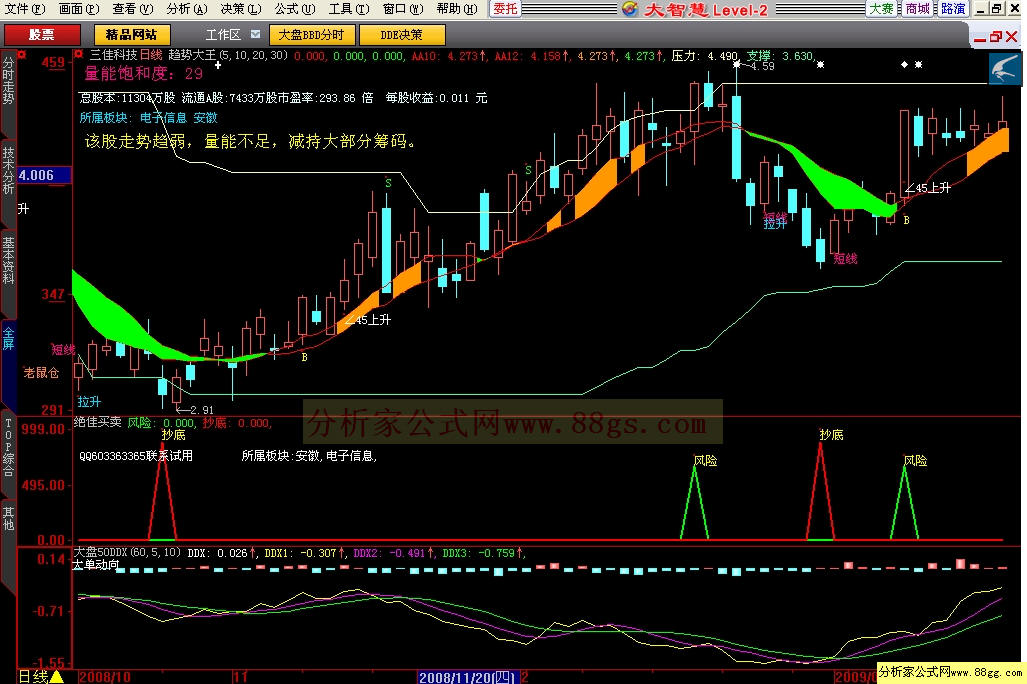Open the 帮助(H) menu
This screenshot has height=684, width=1027.
pos(457,9)
